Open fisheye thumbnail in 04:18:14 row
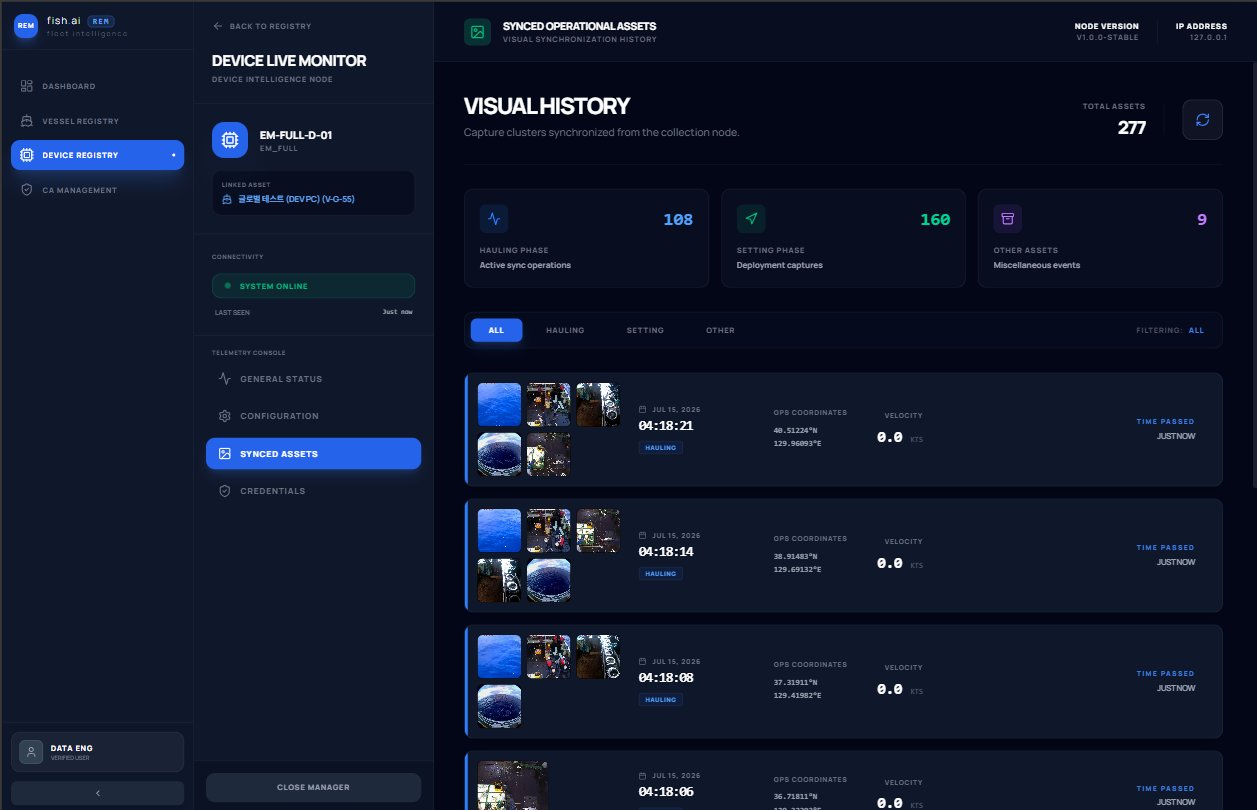 [x=549, y=580]
